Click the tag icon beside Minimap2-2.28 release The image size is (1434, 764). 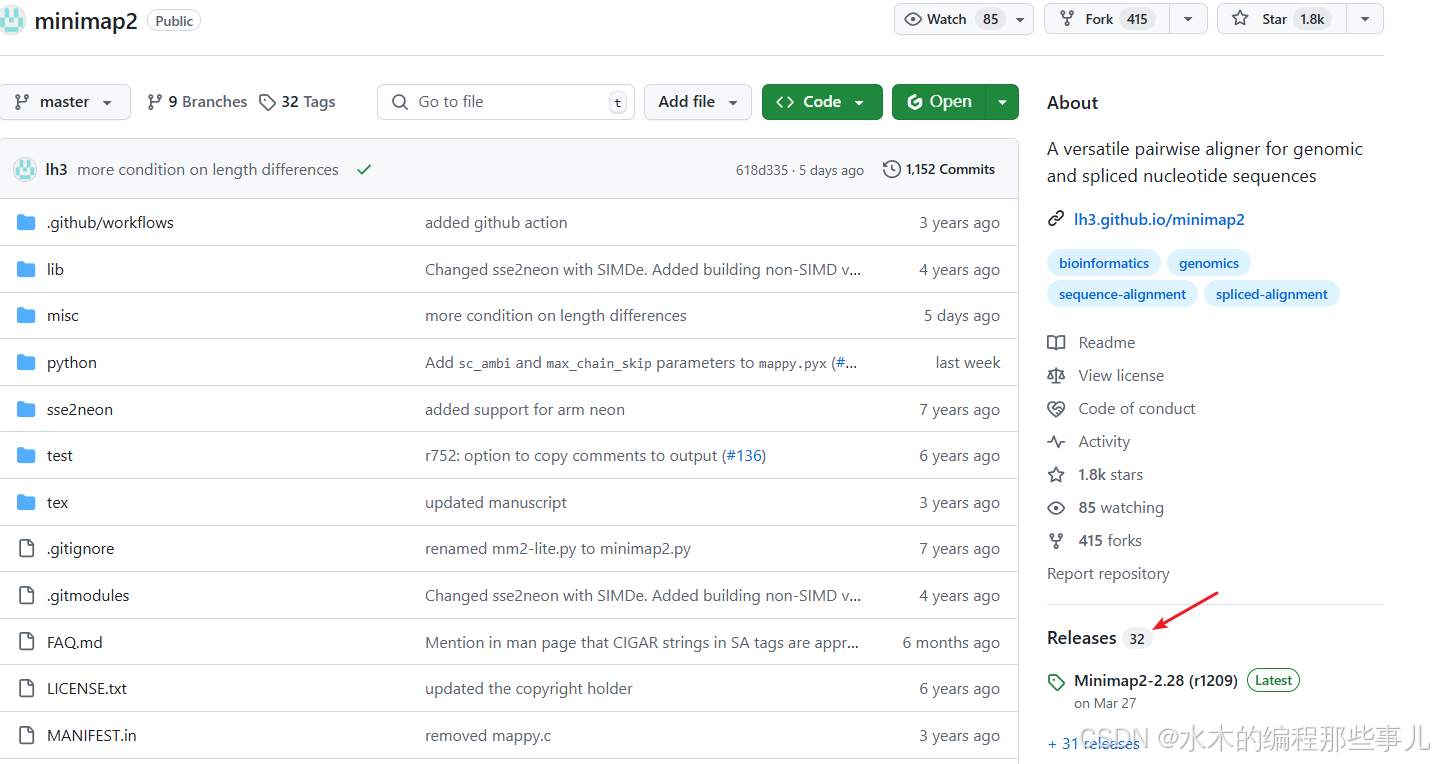1056,682
